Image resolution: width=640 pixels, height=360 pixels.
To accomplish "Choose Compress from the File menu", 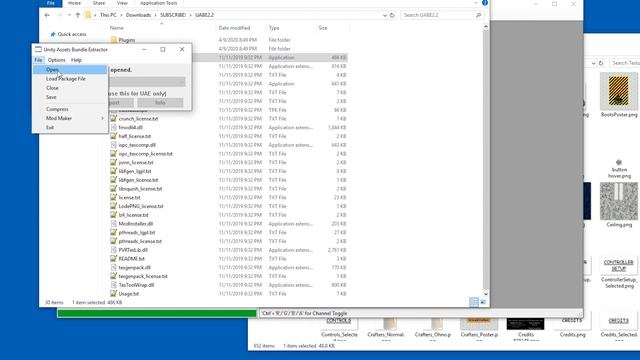I will pyautogui.click(x=70, y=109).
